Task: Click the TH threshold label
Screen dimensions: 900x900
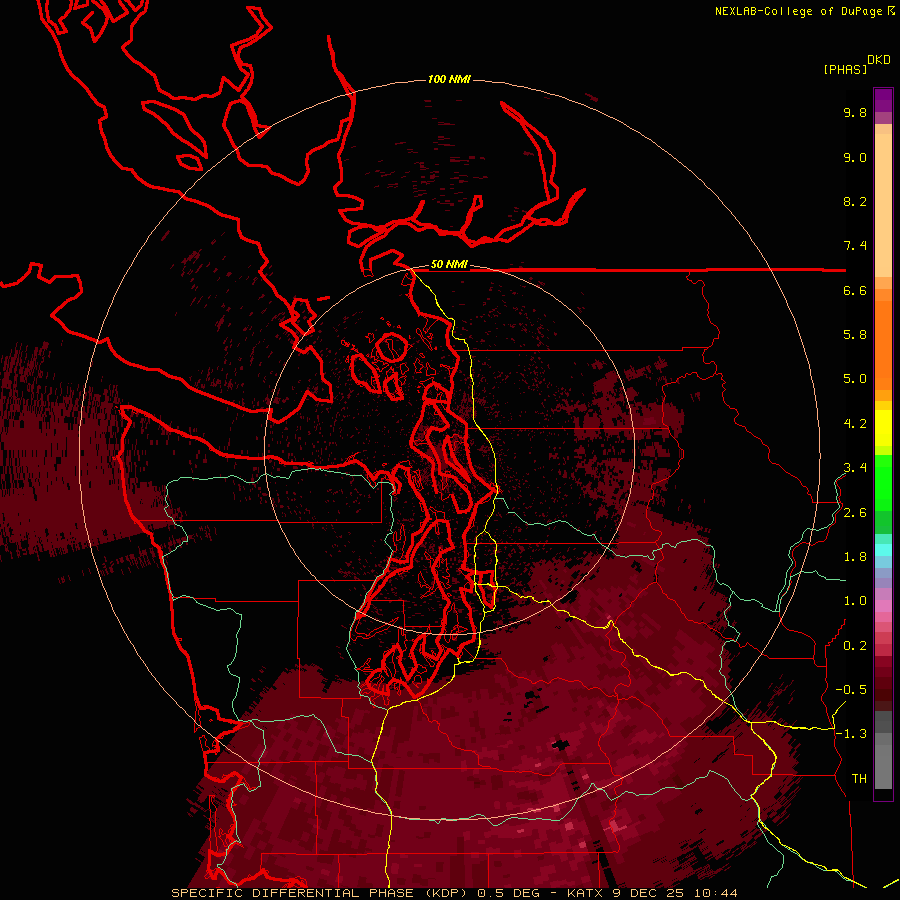Action: coord(859,779)
